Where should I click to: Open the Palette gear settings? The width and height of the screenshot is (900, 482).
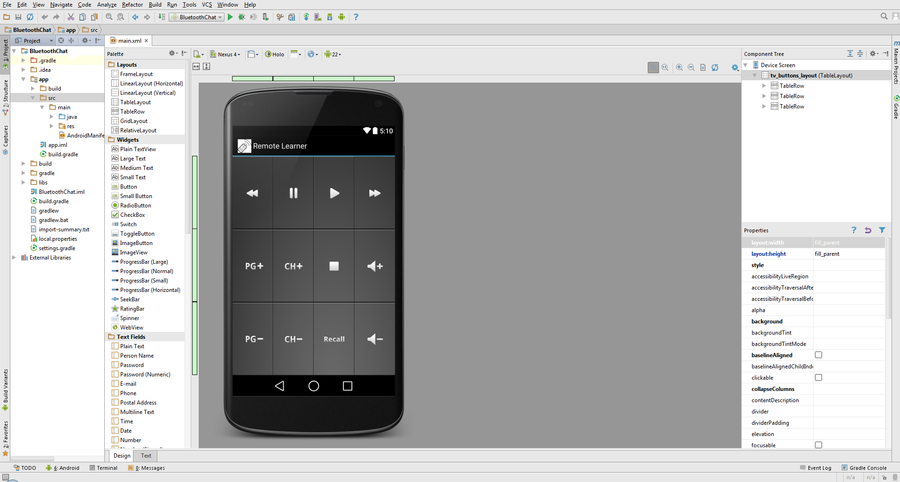tap(172, 53)
